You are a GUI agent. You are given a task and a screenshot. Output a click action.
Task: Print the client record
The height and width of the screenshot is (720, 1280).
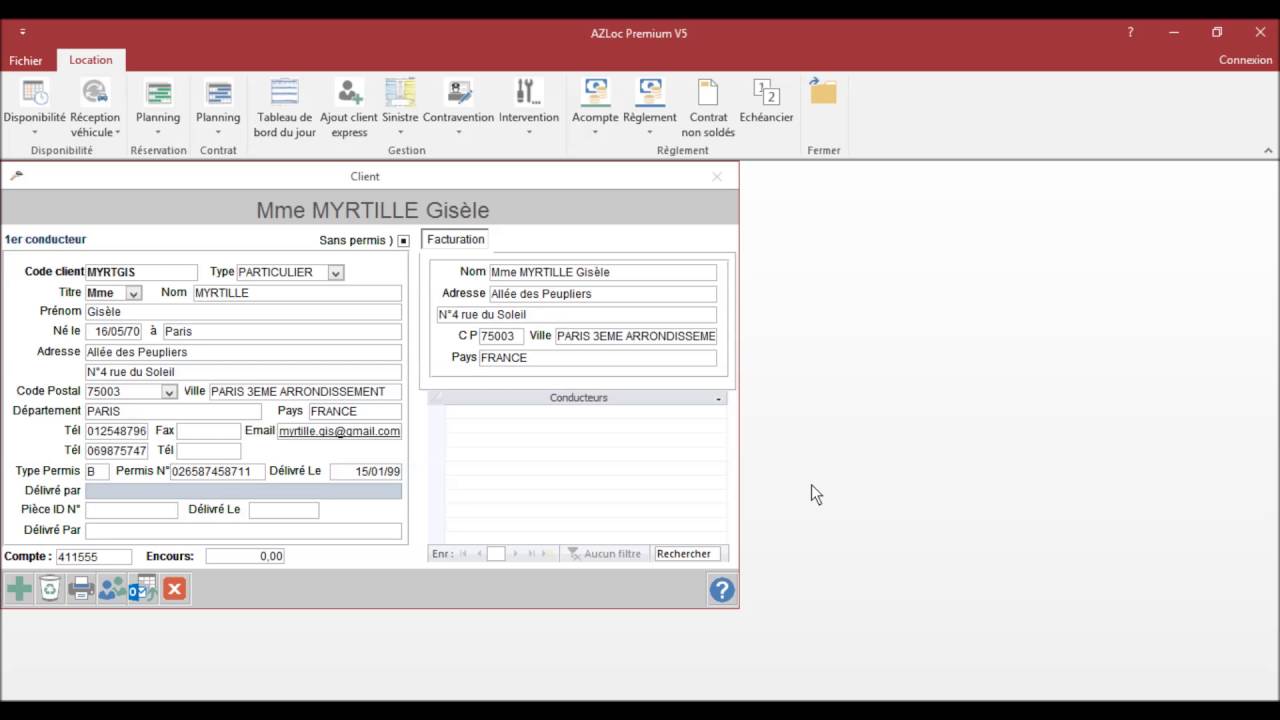(81, 589)
